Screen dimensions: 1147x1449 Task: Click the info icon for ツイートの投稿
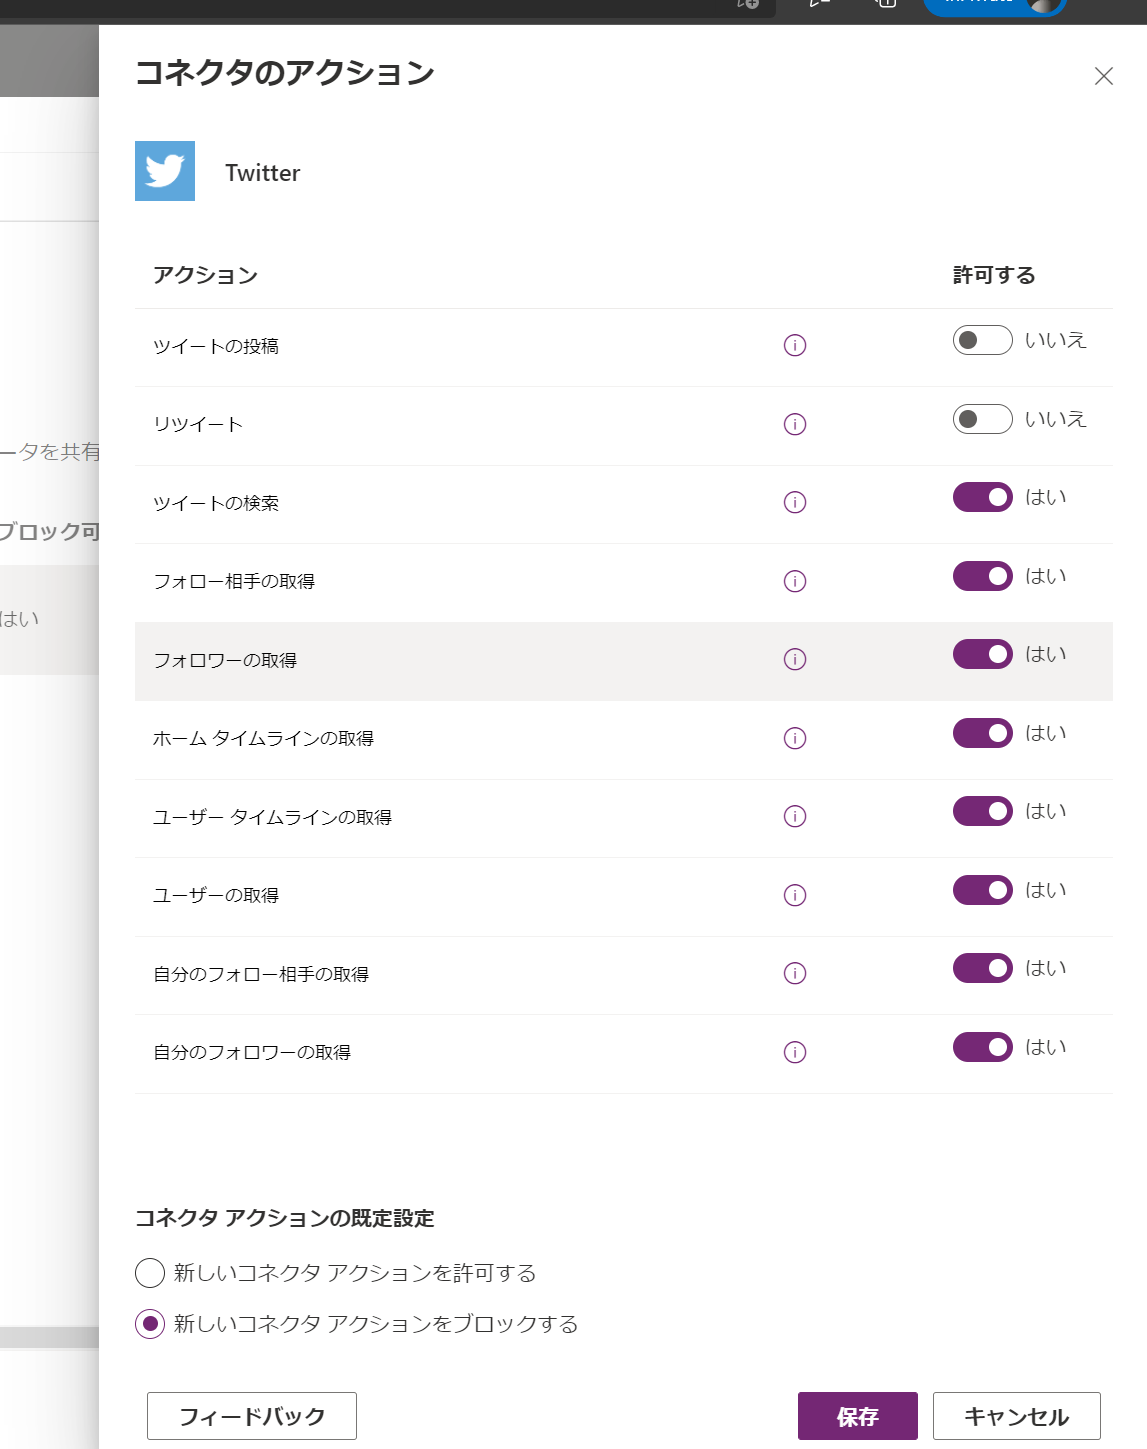pyautogui.click(x=795, y=346)
